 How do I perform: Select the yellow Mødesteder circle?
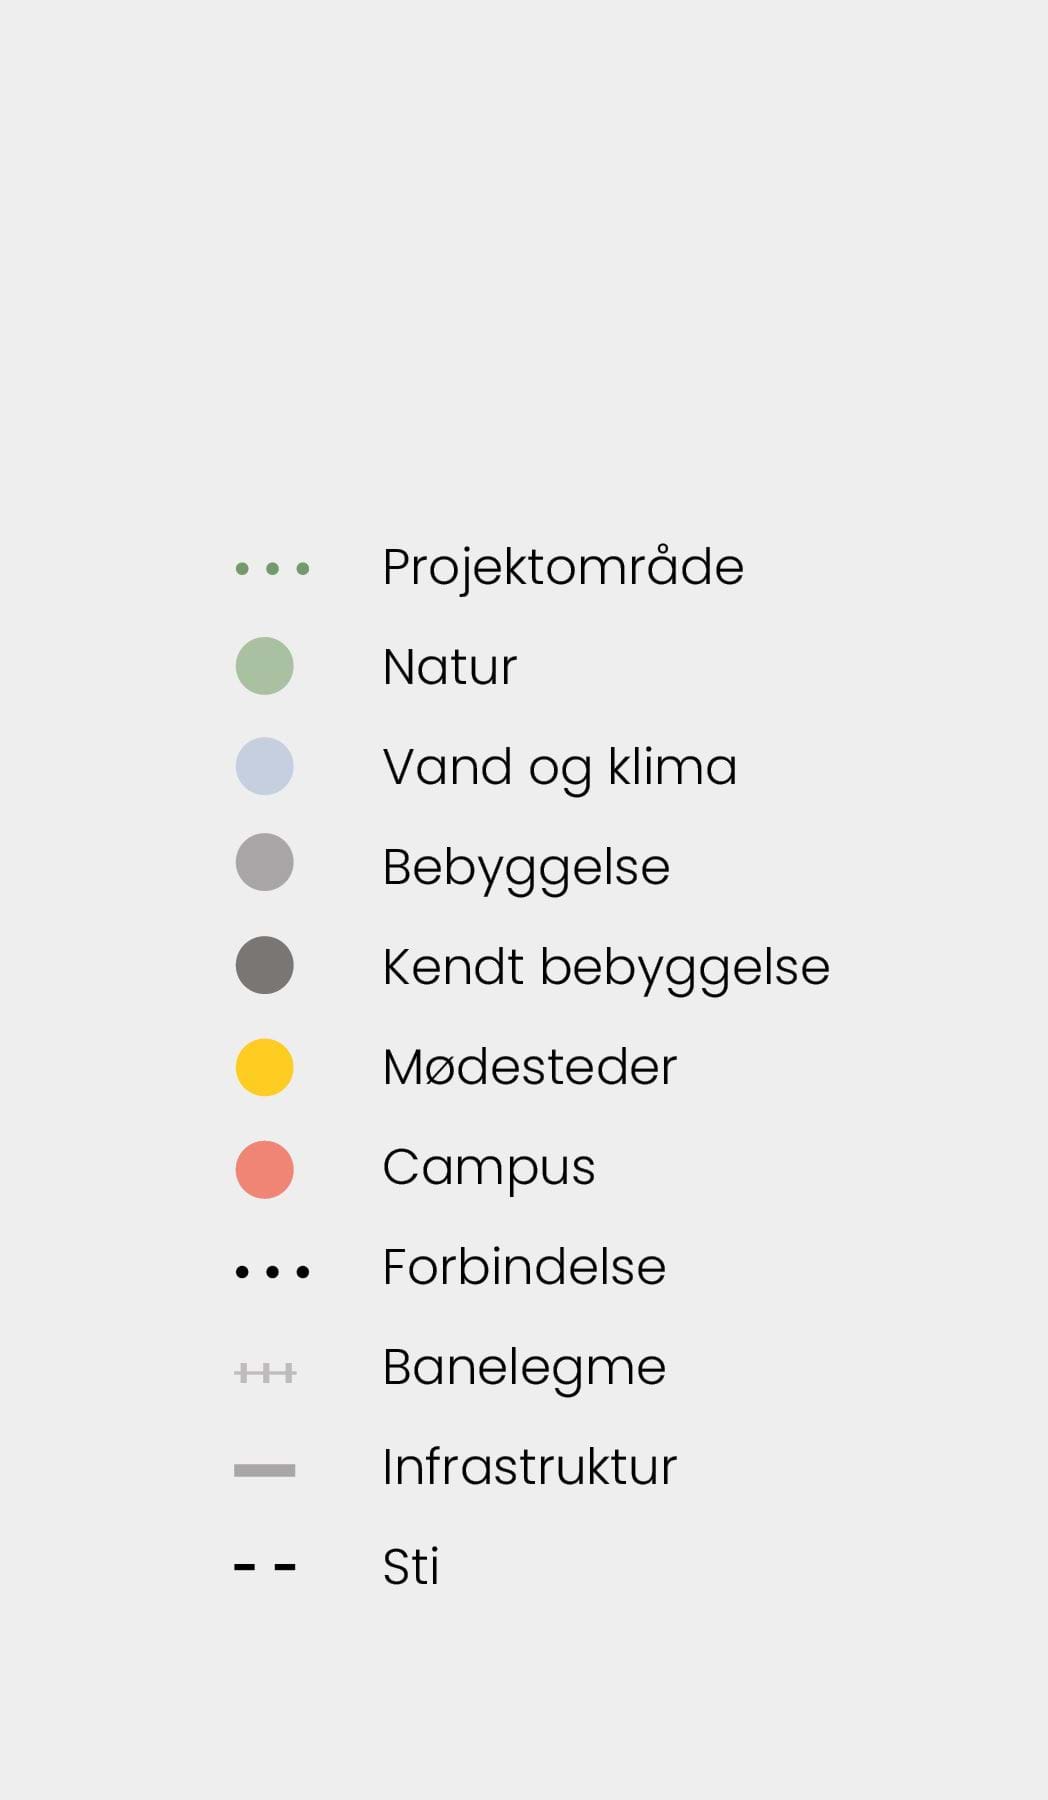pyautogui.click(x=265, y=1067)
